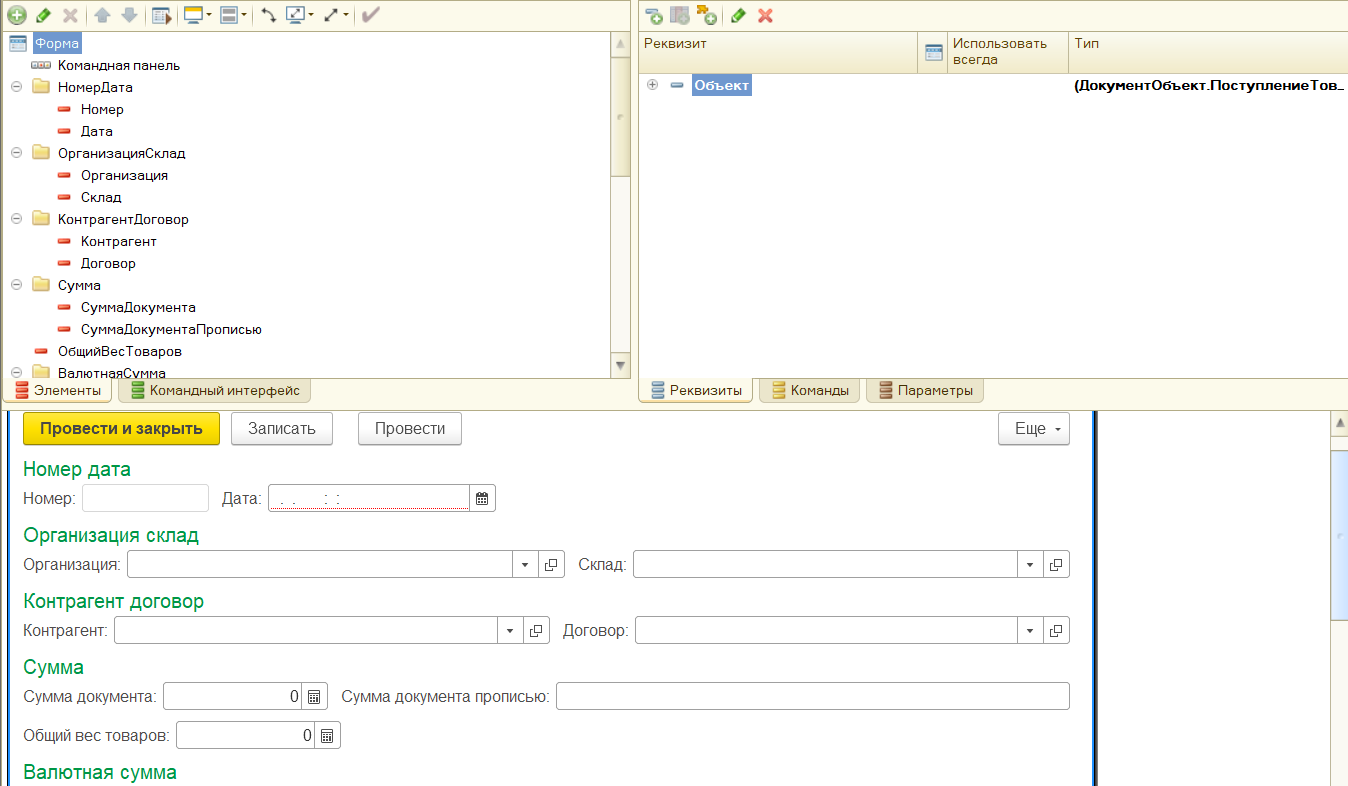Click calculator icon in Общий вес товаров
1348x786 pixels.
point(327,736)
